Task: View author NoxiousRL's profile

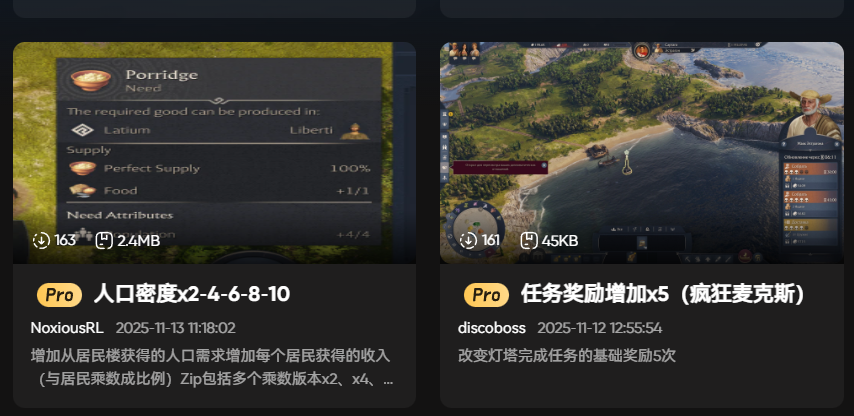Action: click(x=67, y=328)
